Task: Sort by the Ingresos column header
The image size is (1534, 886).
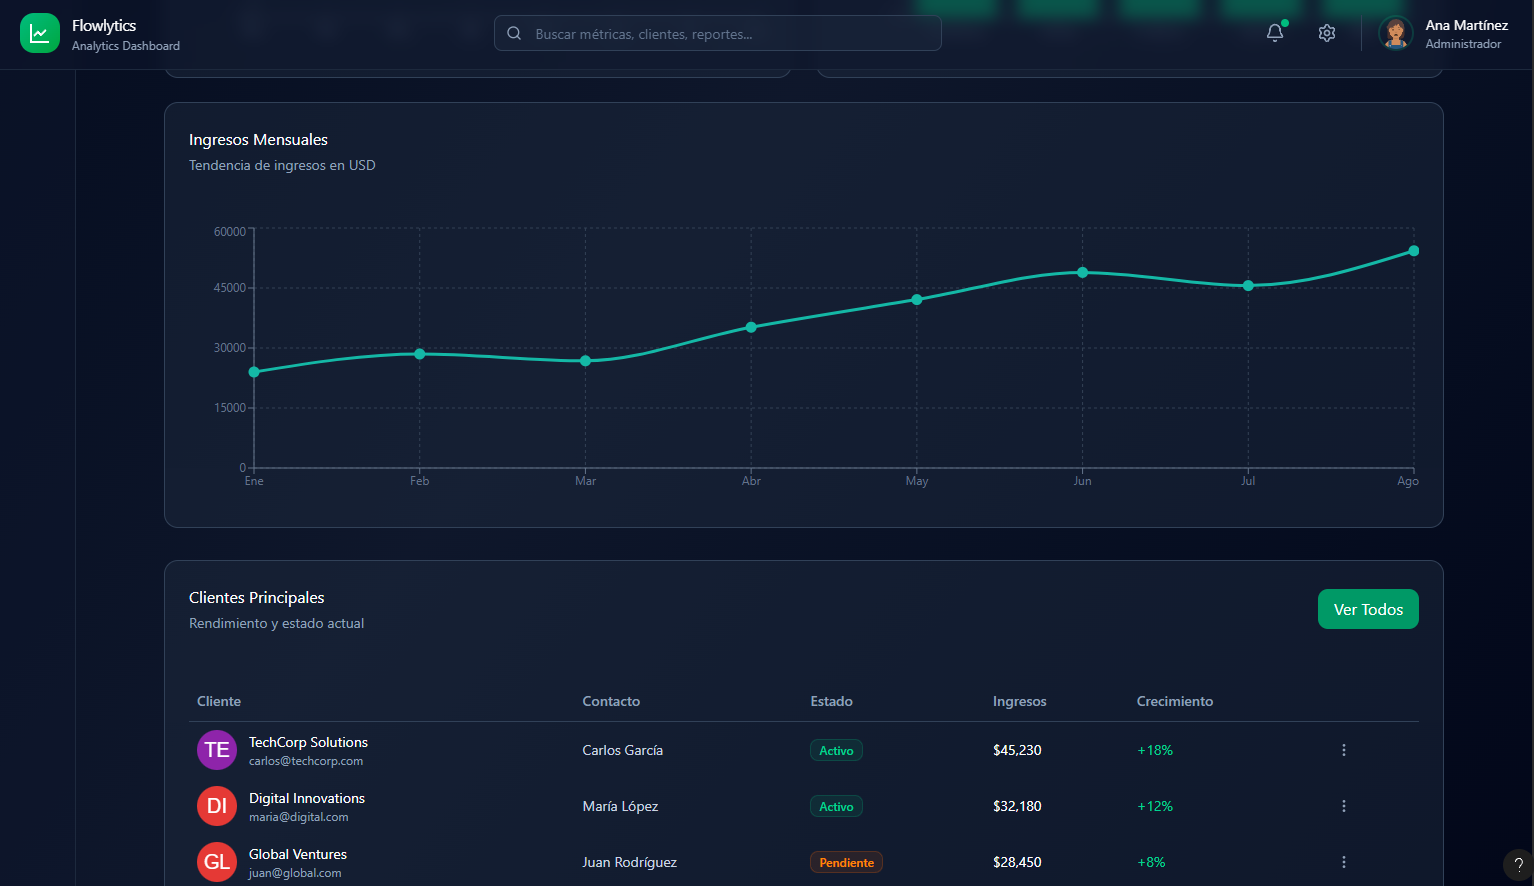Action: (x=1019, y=701)
